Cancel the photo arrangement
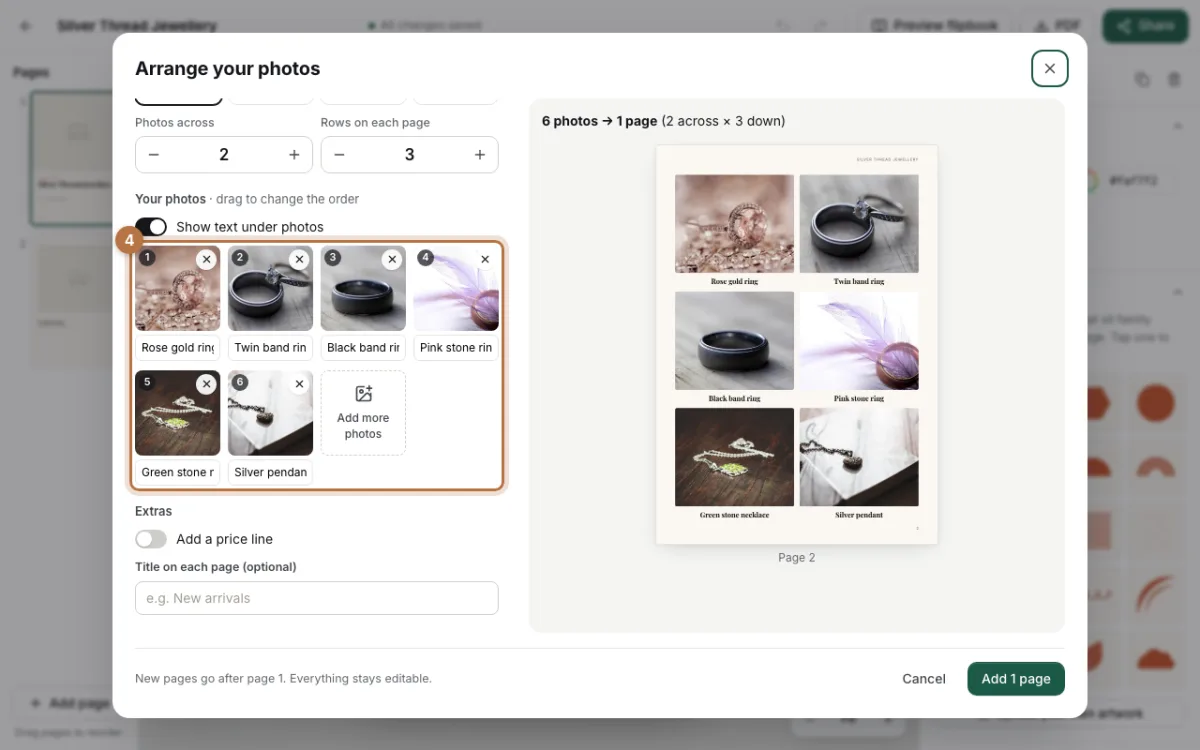 pyautogui.click(x=924, y=679)
